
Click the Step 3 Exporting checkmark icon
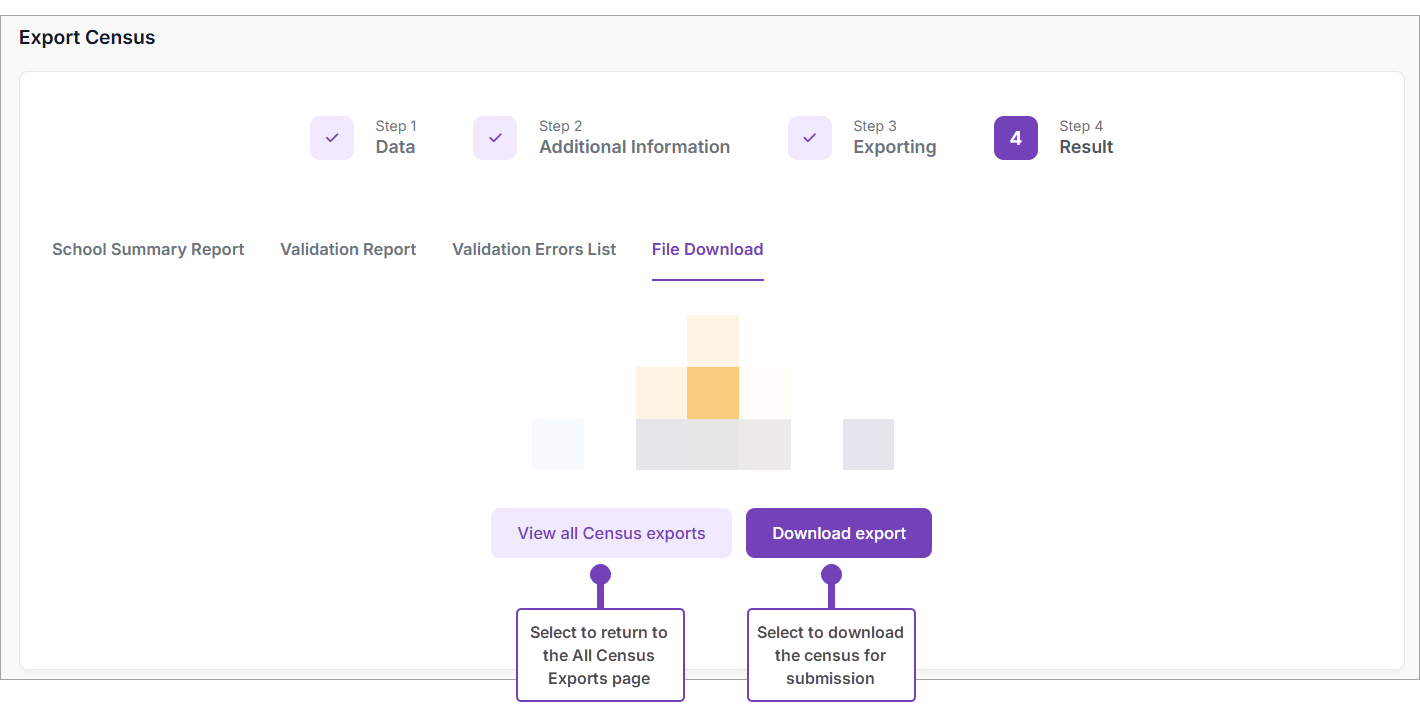810,137
